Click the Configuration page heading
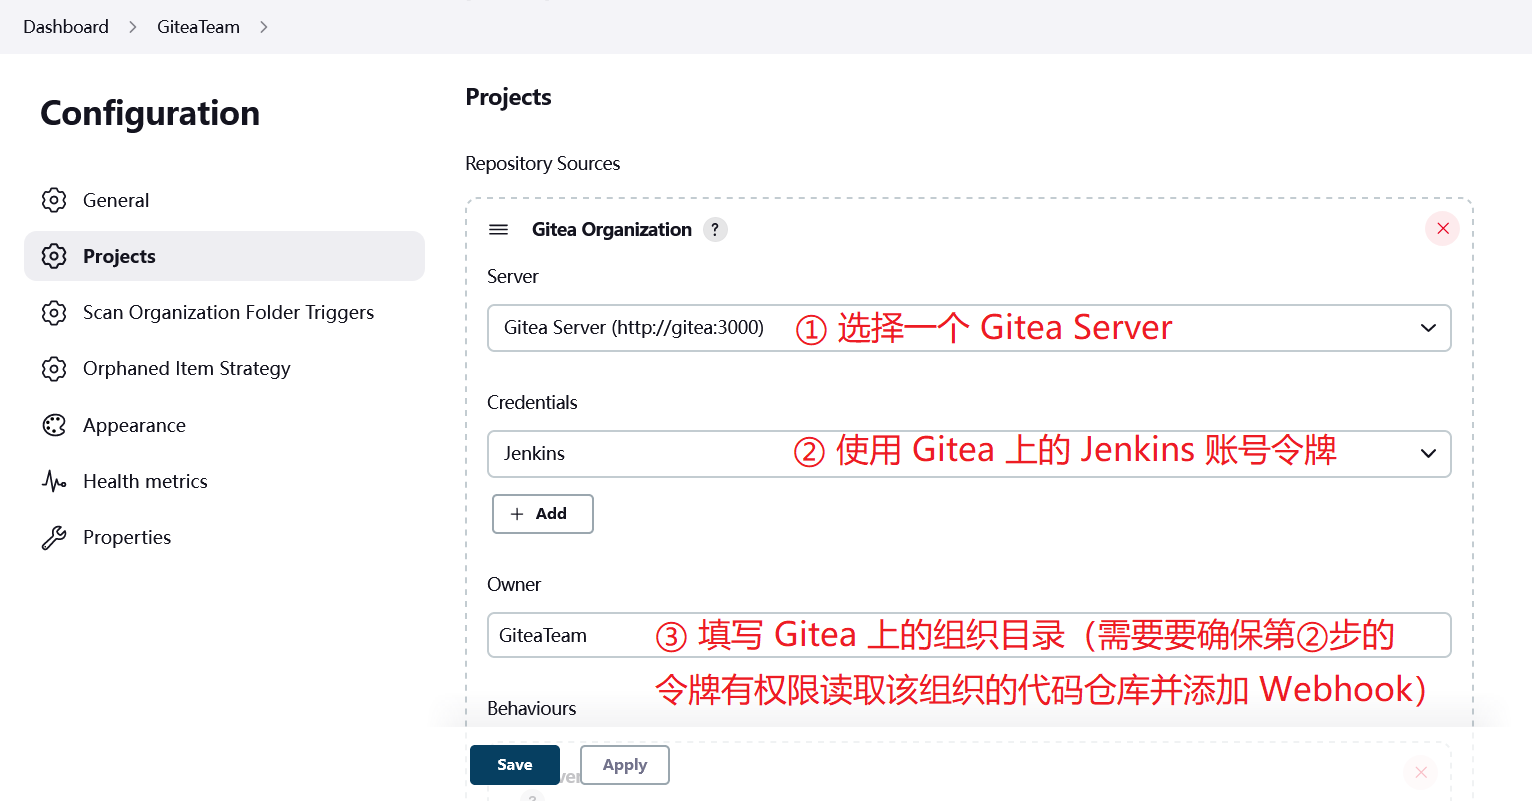The width and height of the screenshot is (1532, 801). pos(150,113)
